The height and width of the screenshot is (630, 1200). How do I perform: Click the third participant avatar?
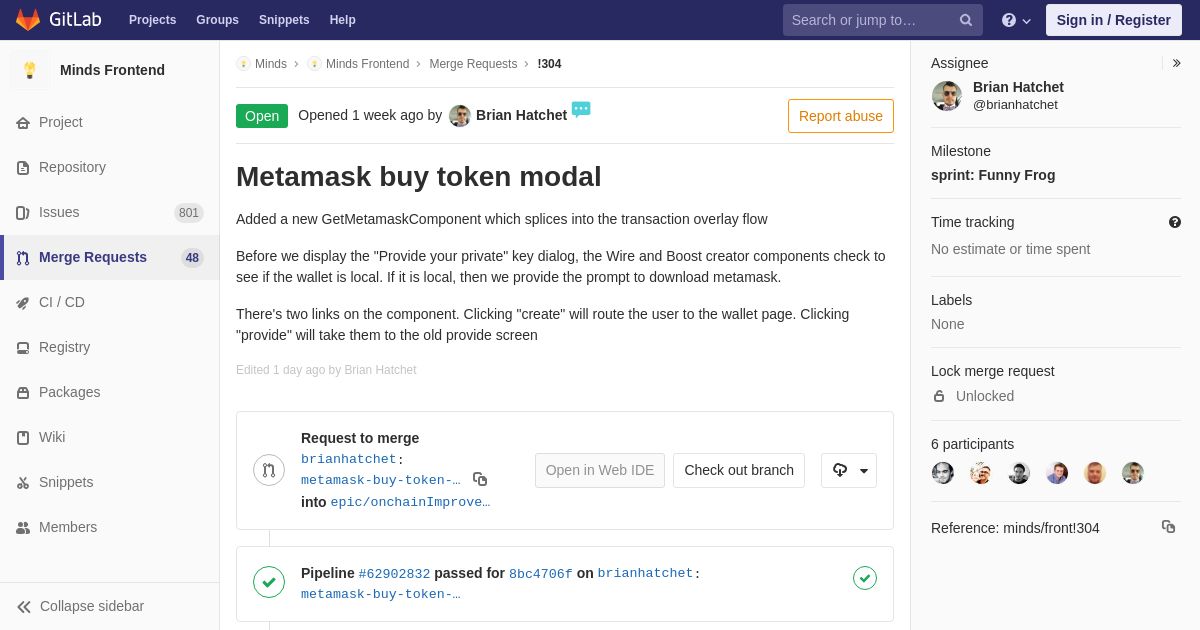coord(1019,473)
